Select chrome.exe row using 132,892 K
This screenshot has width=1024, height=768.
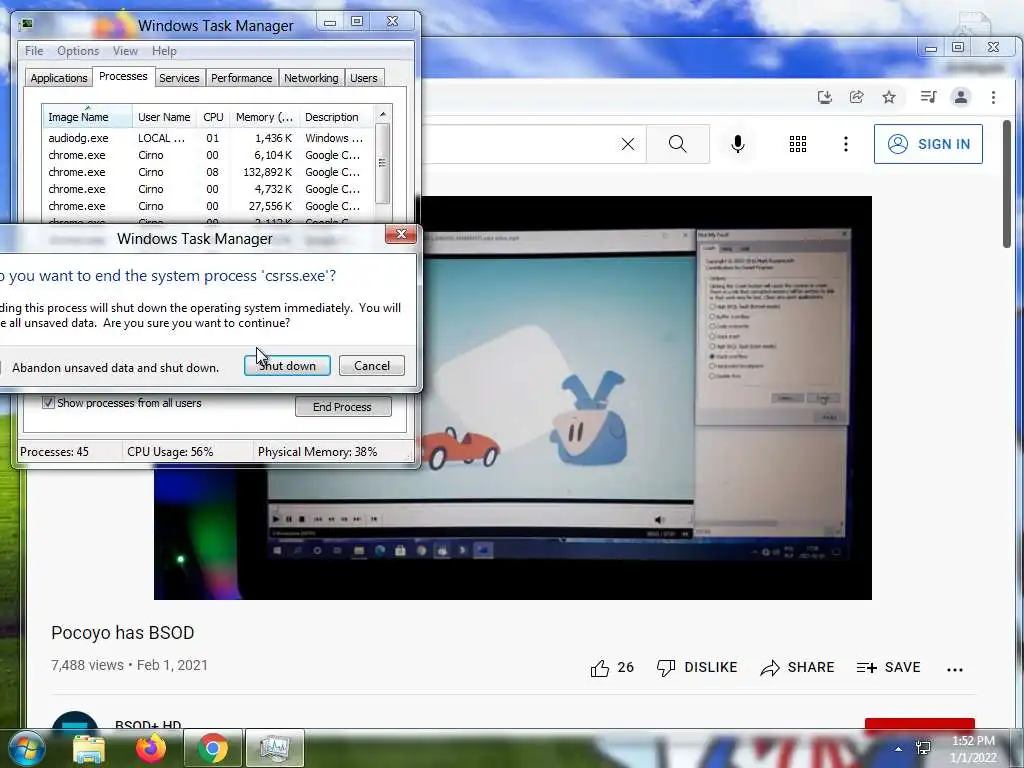pos(208,172)
